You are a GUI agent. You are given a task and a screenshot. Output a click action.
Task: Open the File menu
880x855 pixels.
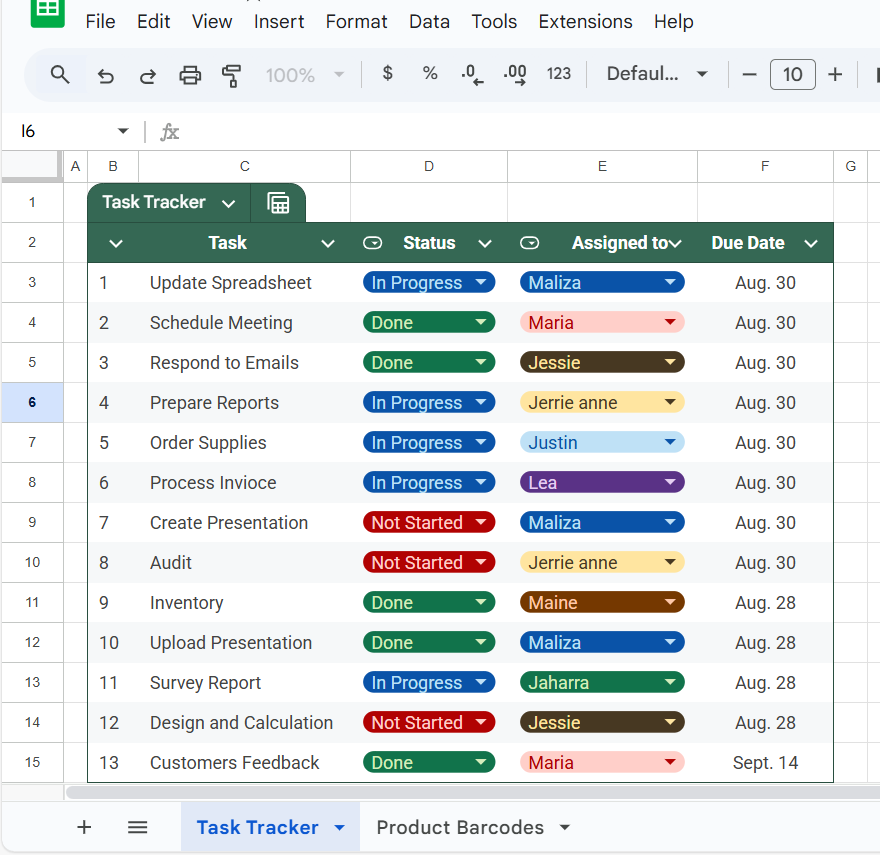[x=100, y=21]
